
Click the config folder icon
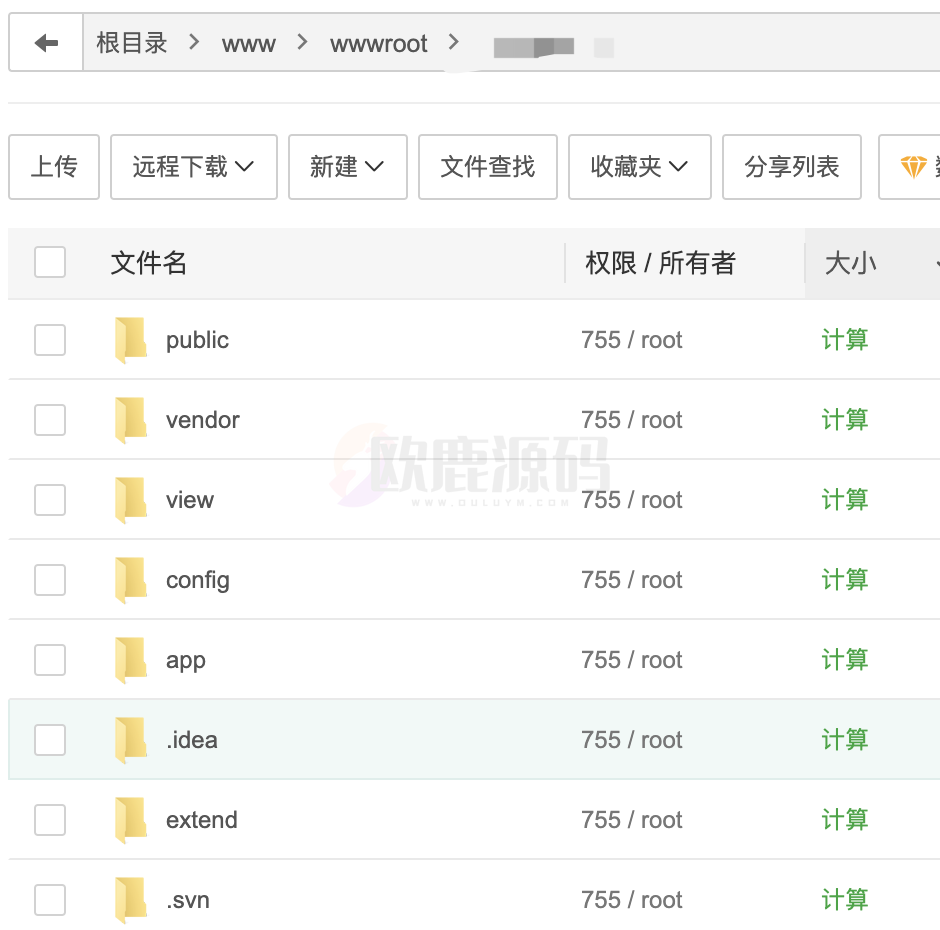131,580
